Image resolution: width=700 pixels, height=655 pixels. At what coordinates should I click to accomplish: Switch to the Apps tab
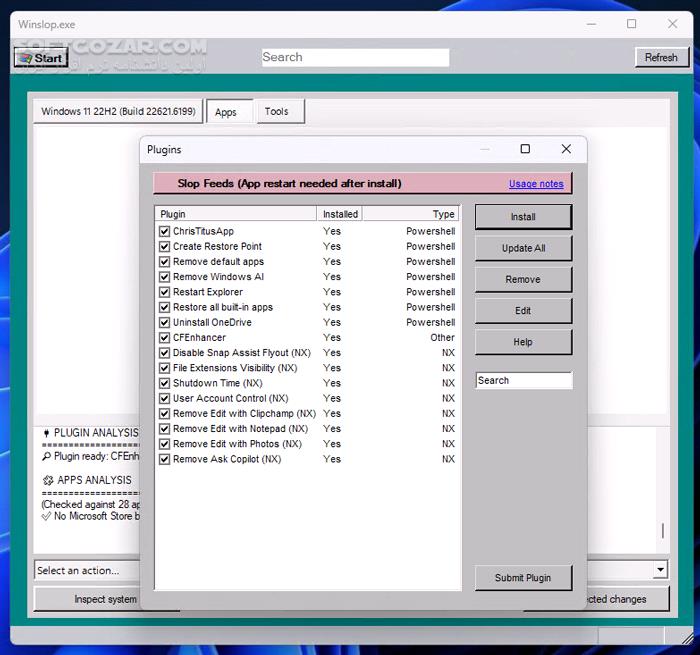226,112
